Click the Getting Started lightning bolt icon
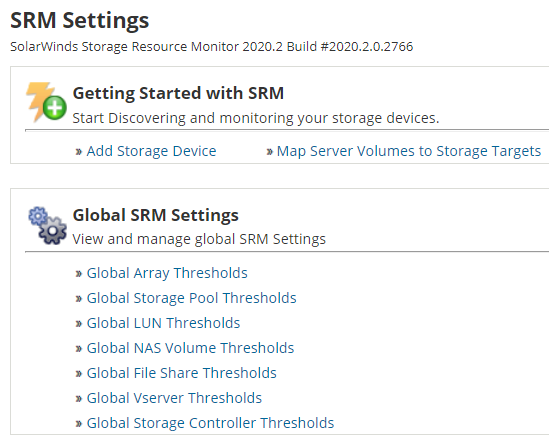 pyautogui.click(x=46, y=102)
